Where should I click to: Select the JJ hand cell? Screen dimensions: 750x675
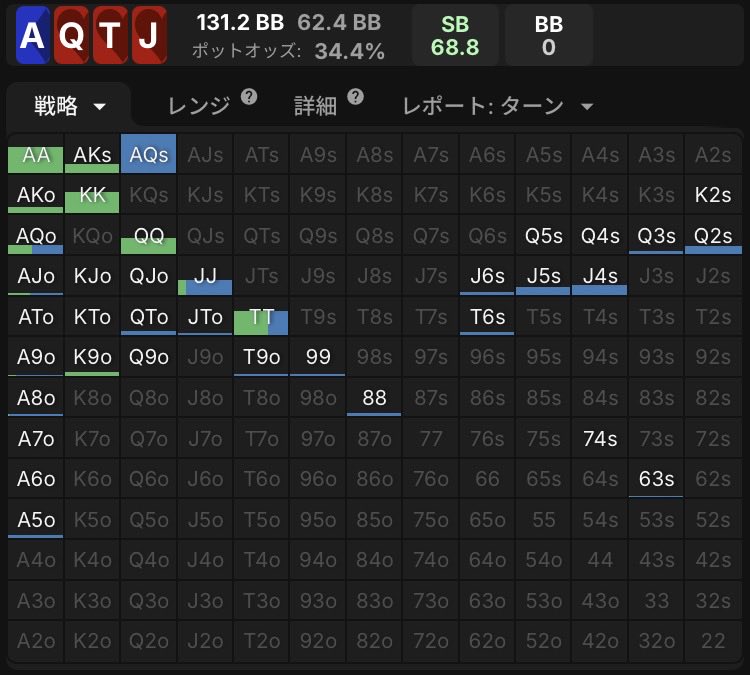[205, 276]
